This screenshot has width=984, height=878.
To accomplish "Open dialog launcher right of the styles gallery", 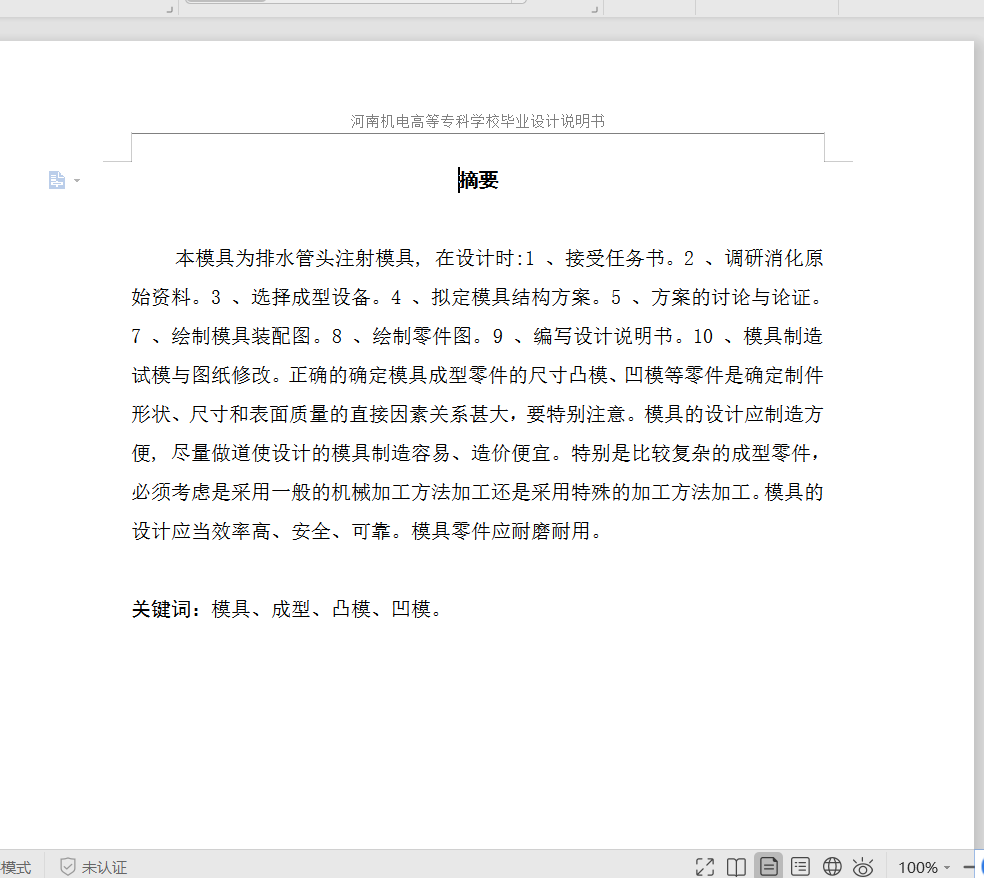I will (x=594, y=9).
